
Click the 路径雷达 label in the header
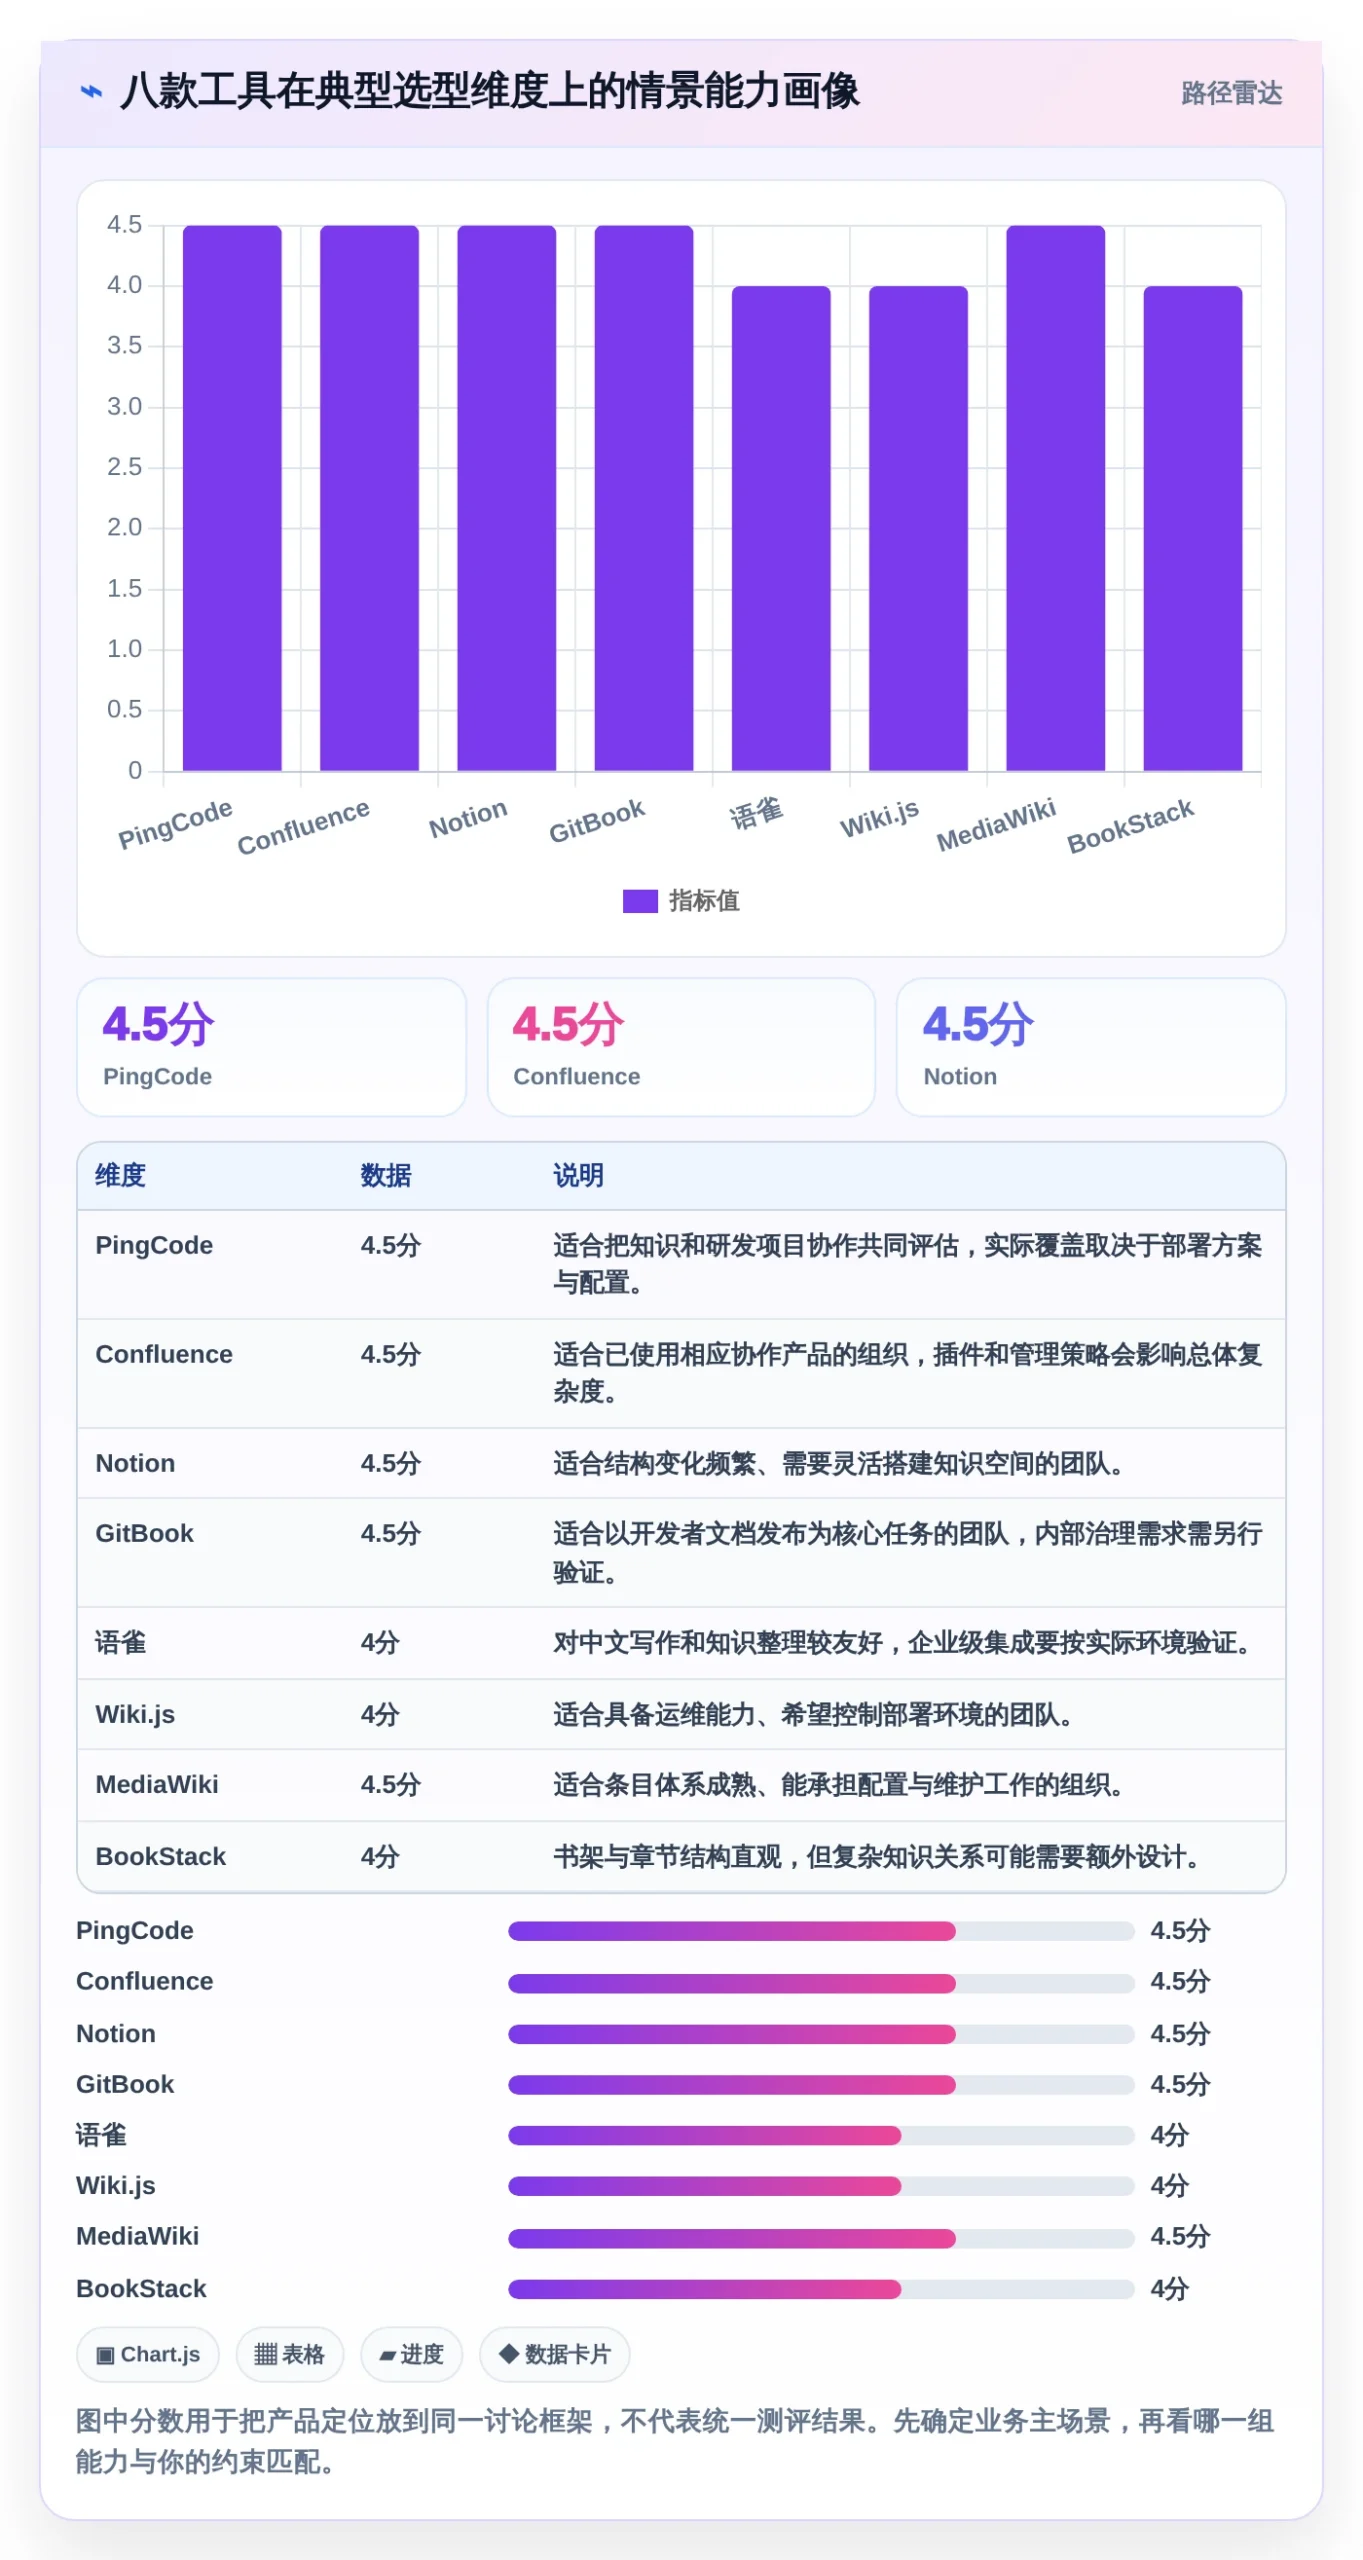click(x=1231, y=93)
